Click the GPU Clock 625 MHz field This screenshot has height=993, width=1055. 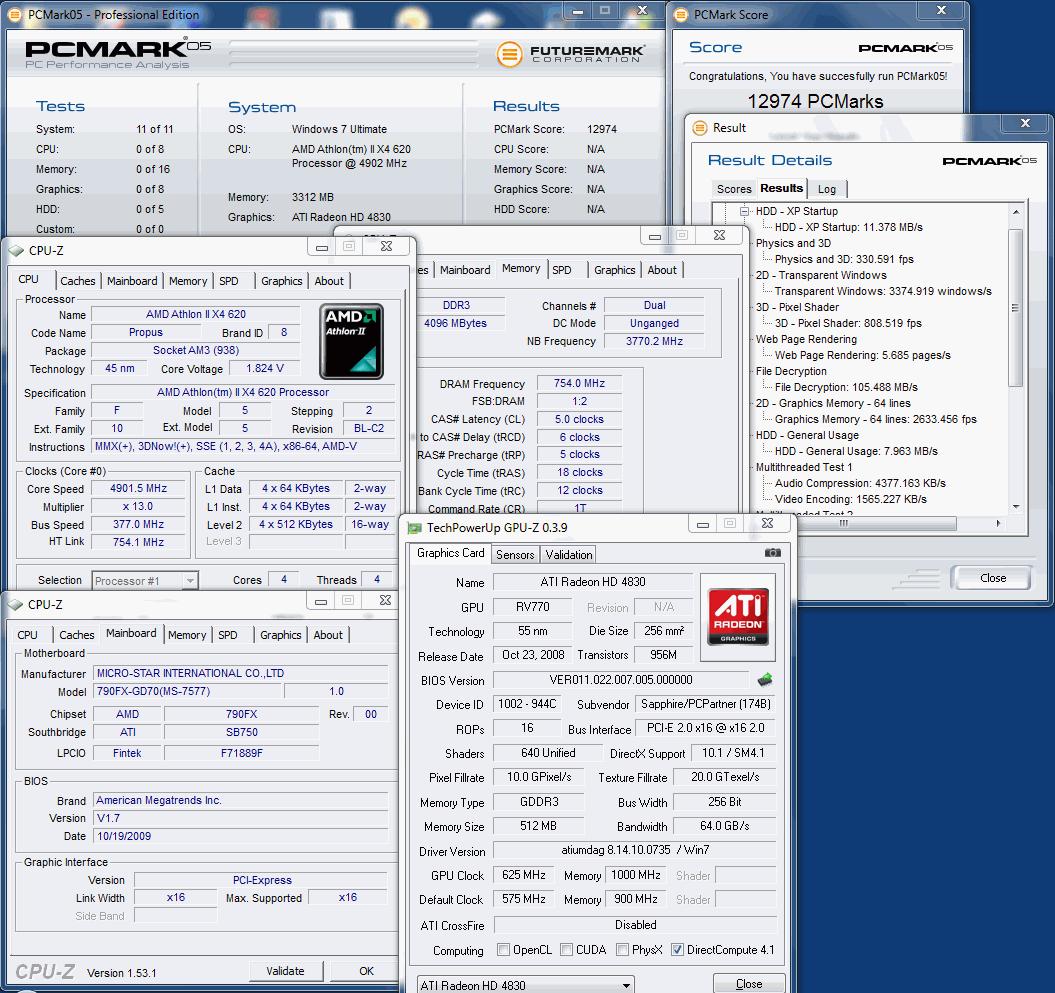pos(523,875)
